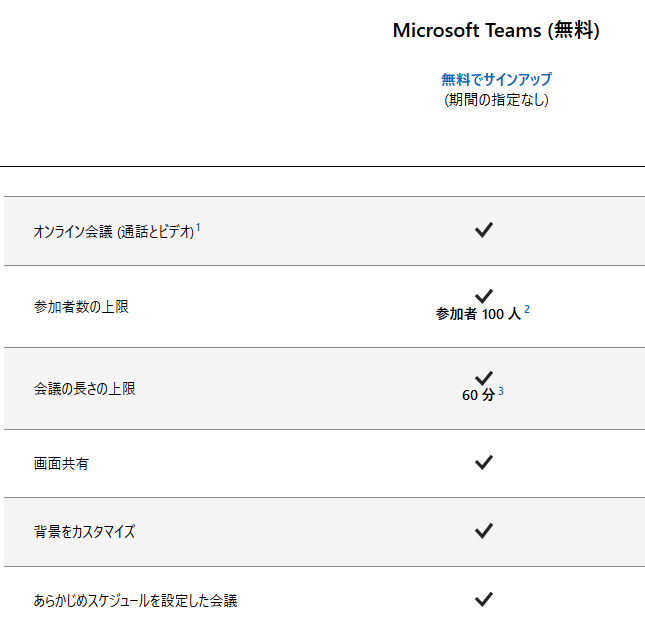Click footnote 1 beside オンライン会議

tap(198, 227)
